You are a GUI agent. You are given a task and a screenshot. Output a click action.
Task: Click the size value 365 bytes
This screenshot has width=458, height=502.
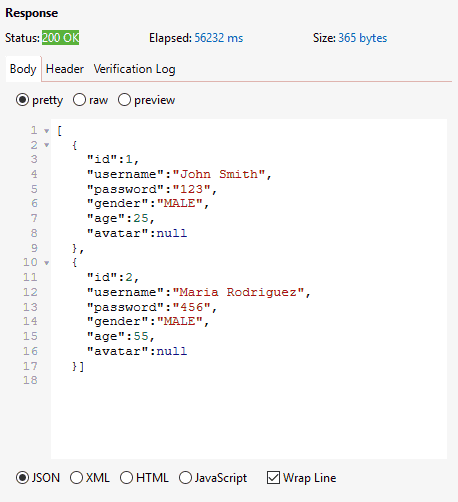pos(363,38)
